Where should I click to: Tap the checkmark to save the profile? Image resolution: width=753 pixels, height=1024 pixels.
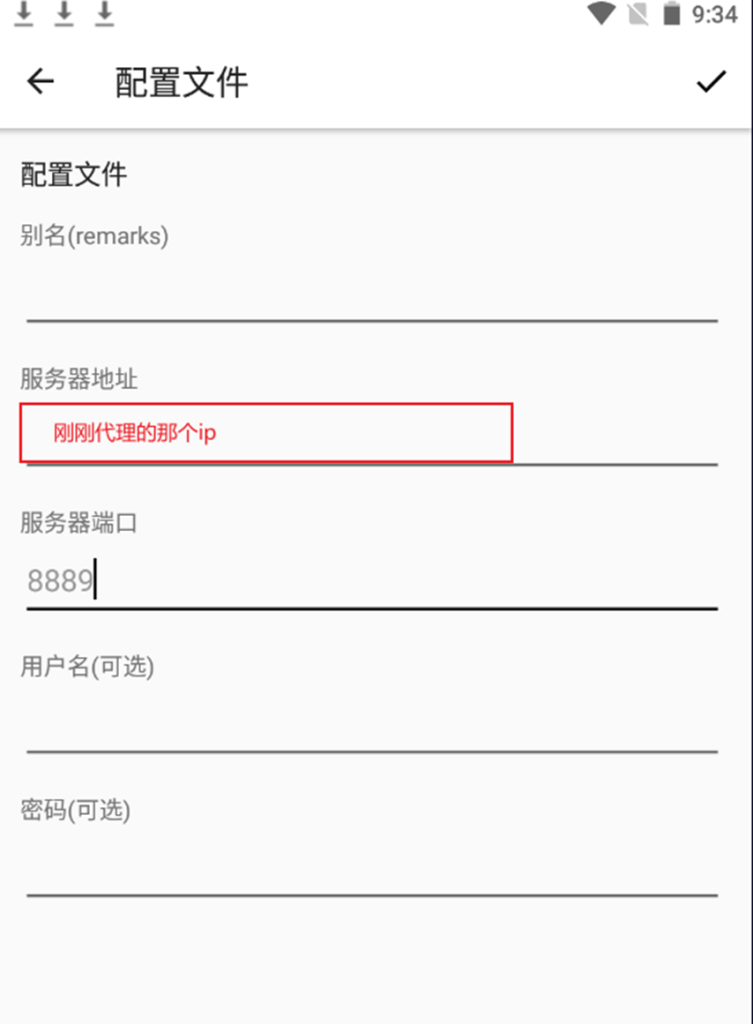(x=712, y=81)
